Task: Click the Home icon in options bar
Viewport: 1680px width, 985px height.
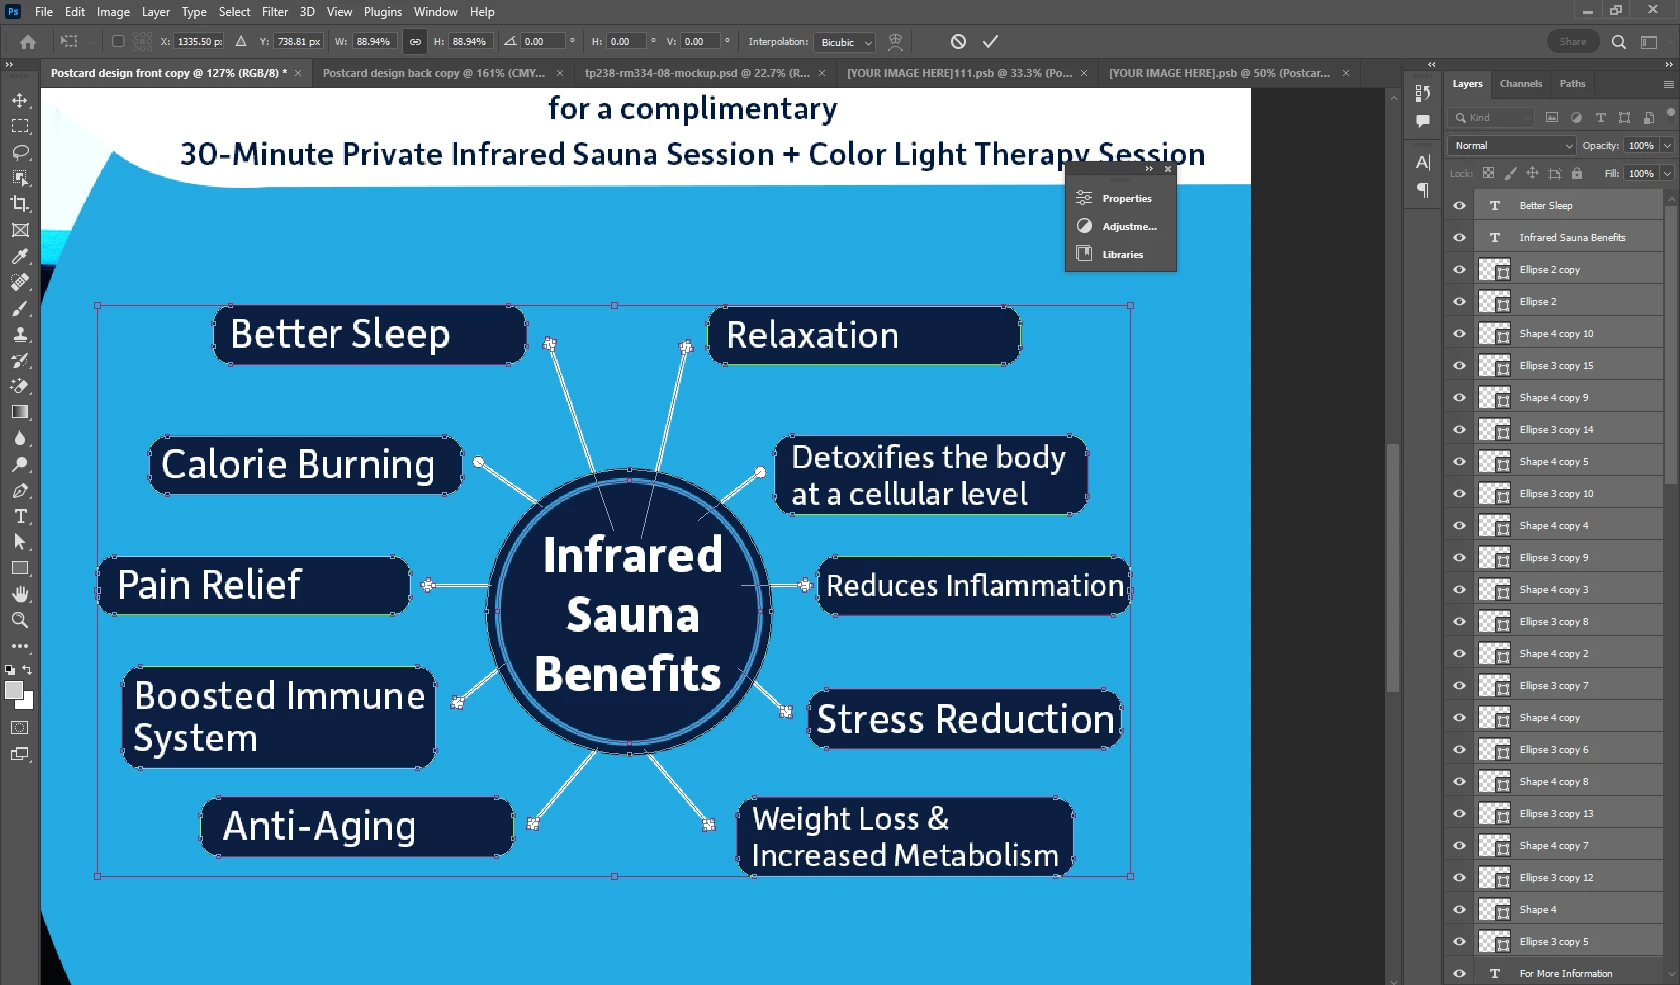Action: (28, 42)
